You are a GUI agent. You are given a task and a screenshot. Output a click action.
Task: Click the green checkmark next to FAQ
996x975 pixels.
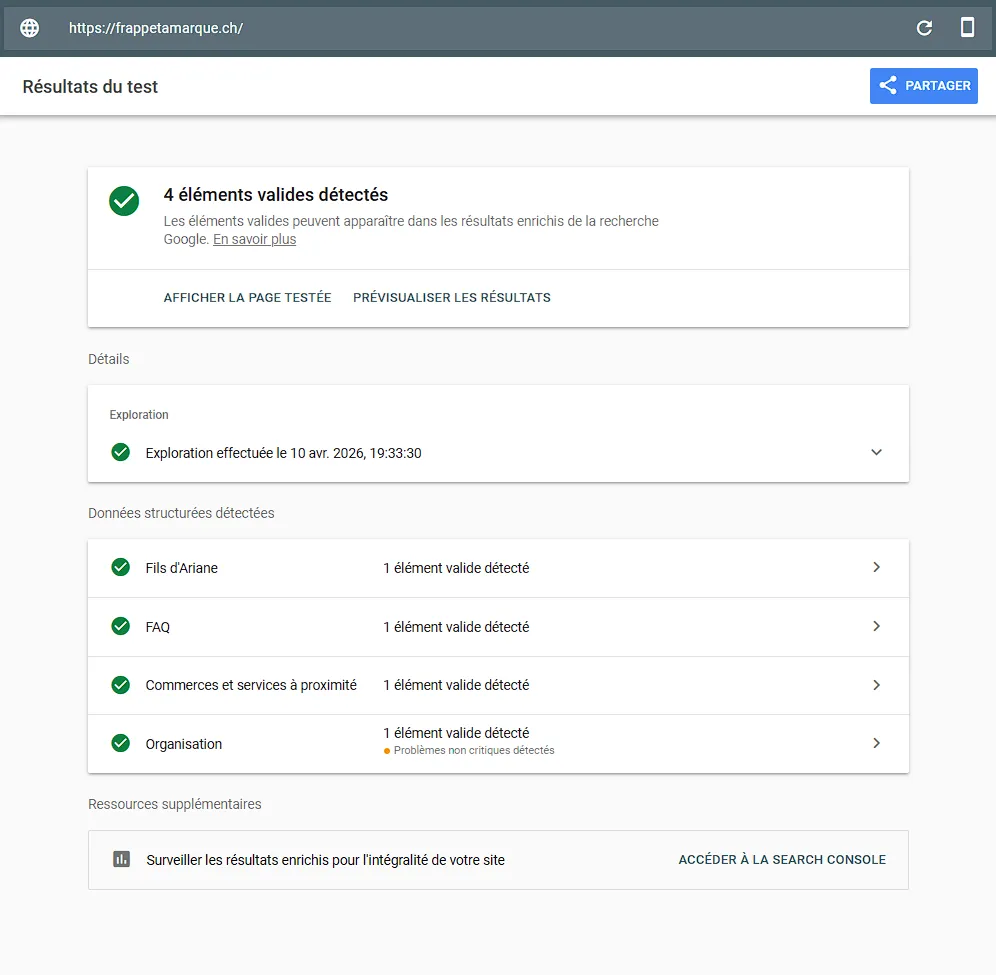(x=120, y=626)
